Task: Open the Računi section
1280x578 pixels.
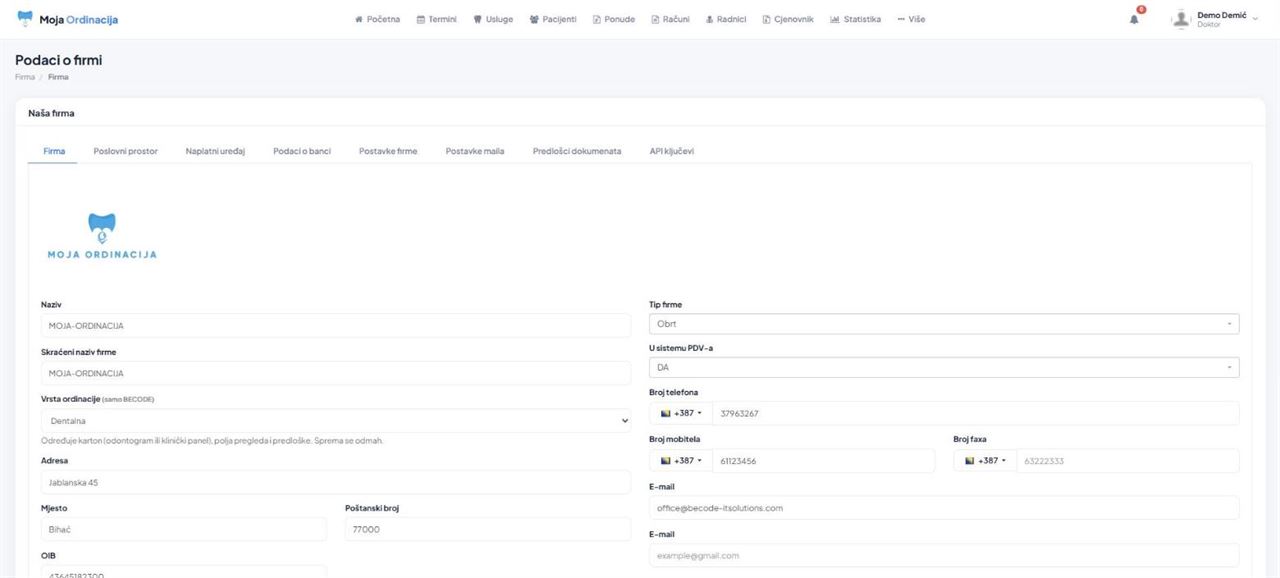Action: (x=671, y=19)
